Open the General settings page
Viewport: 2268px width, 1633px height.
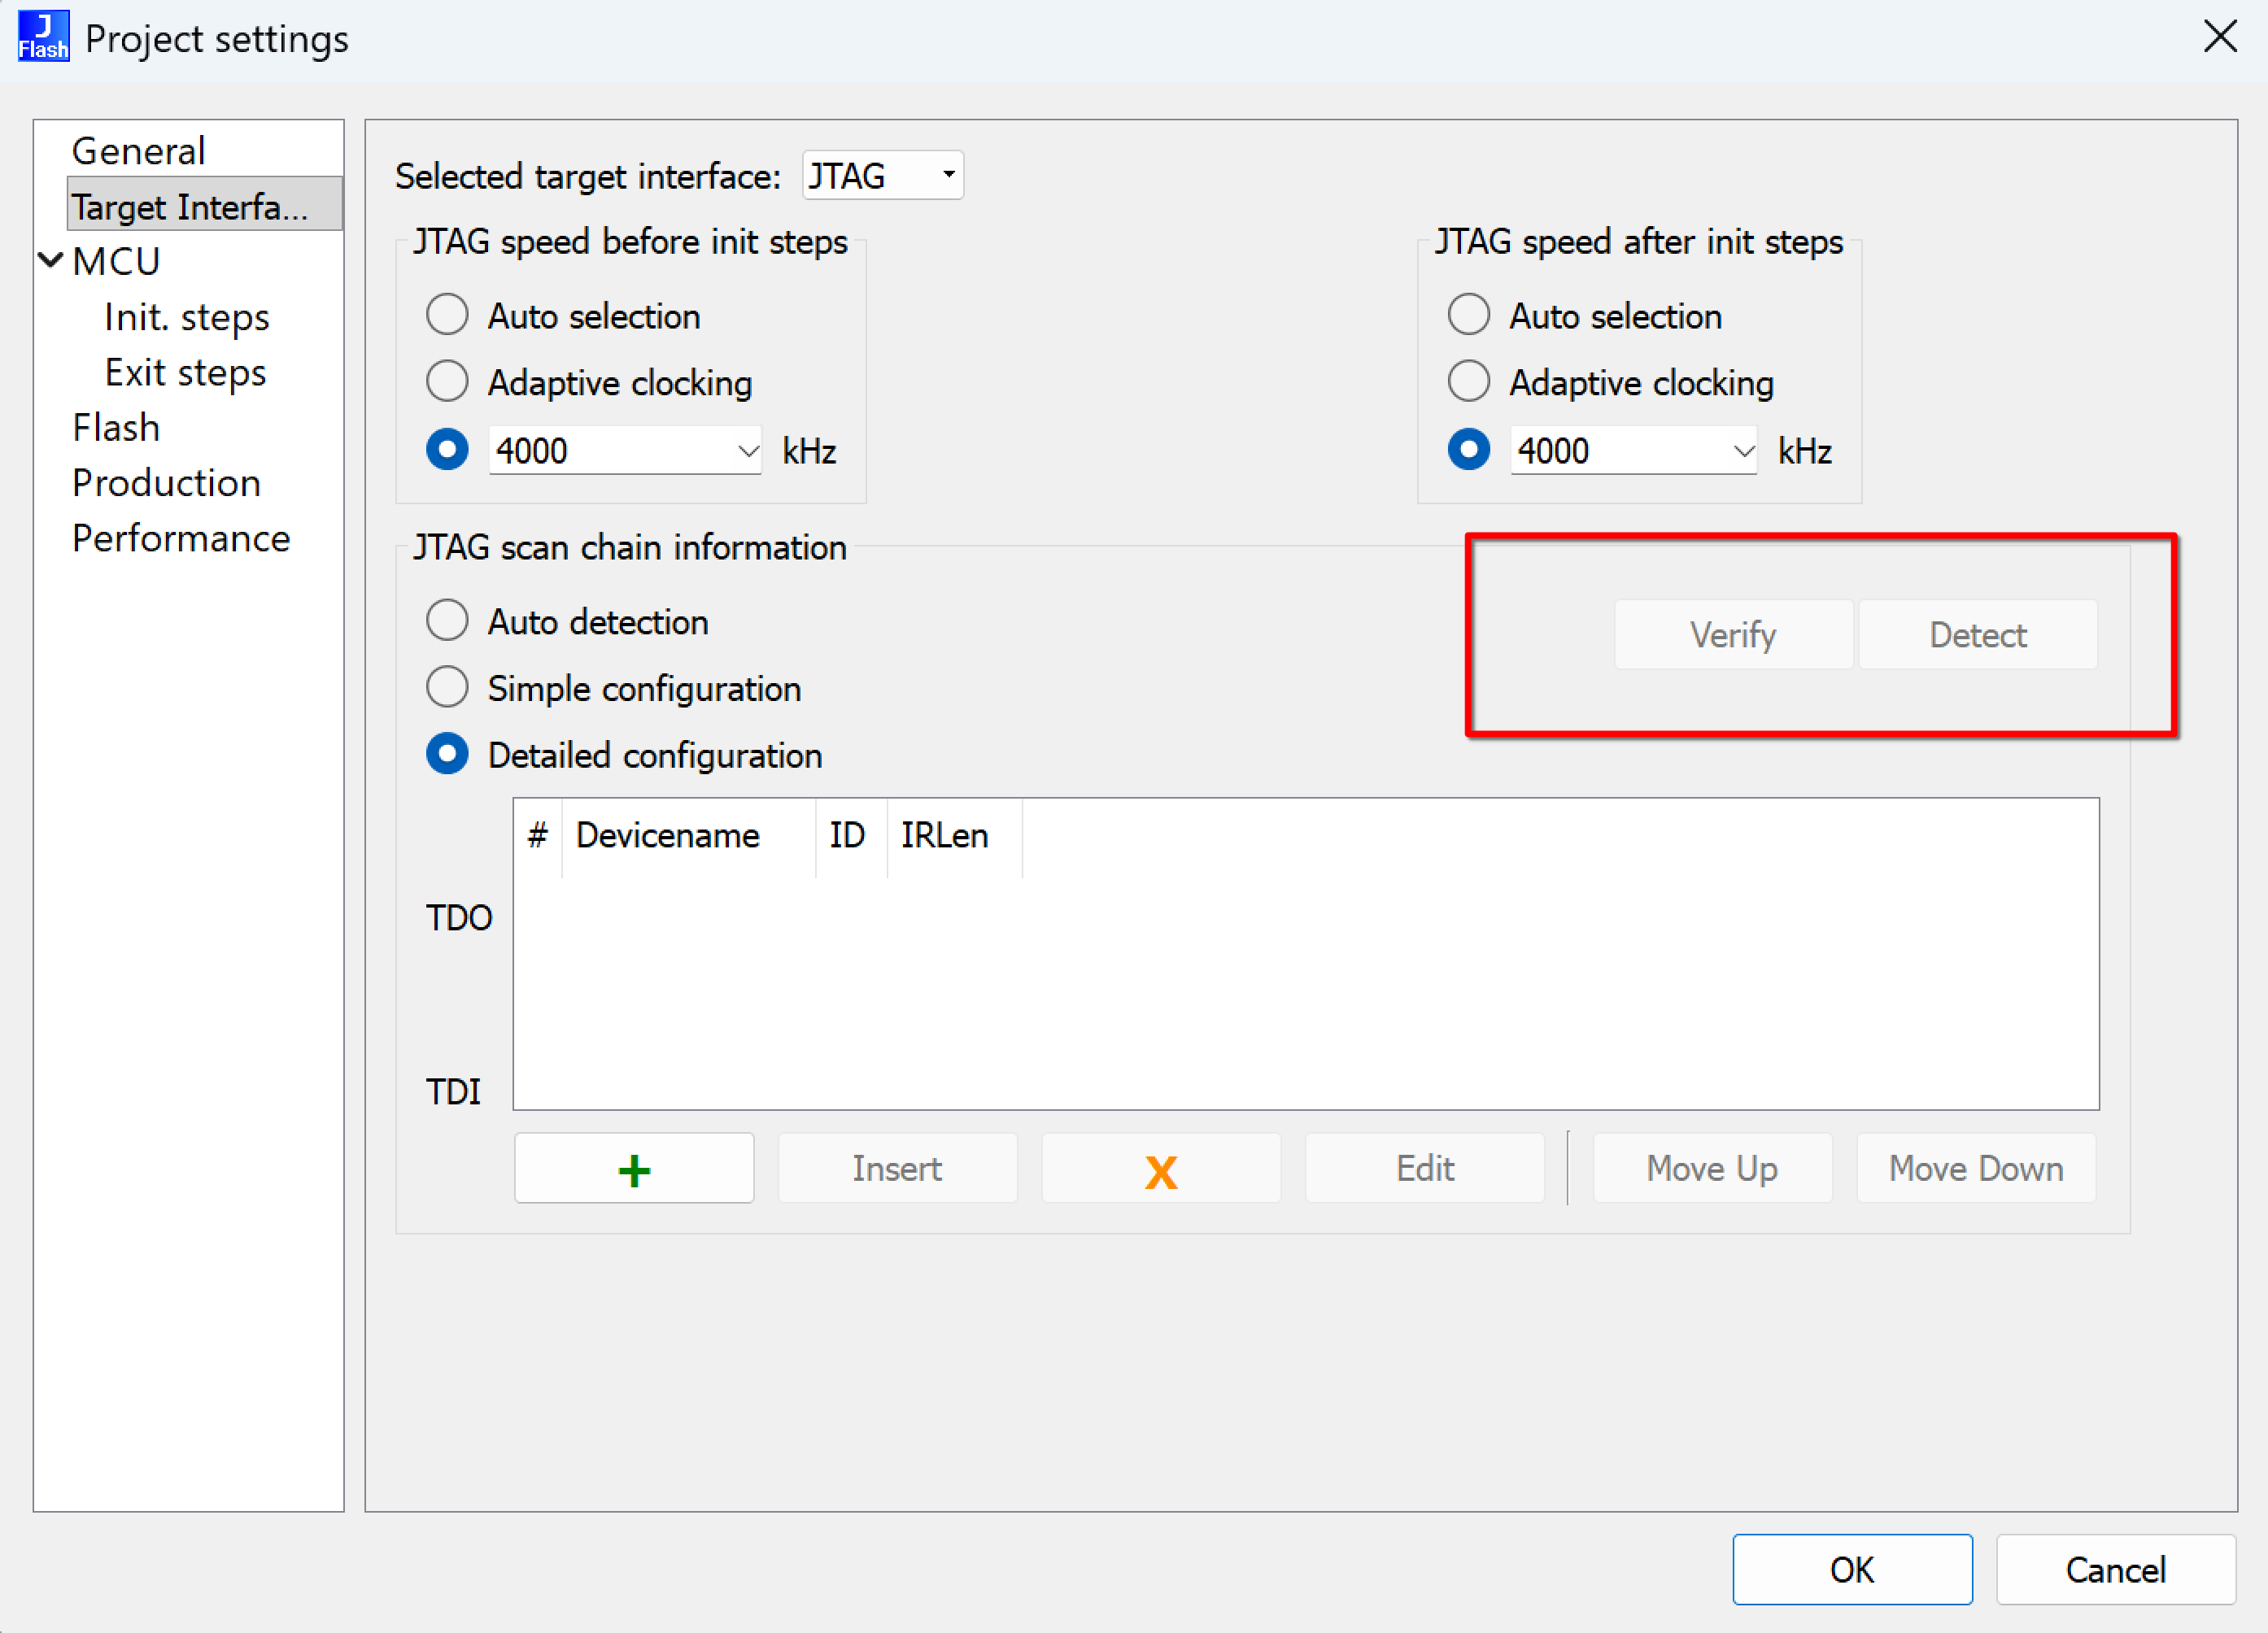[x=138, y=151]
